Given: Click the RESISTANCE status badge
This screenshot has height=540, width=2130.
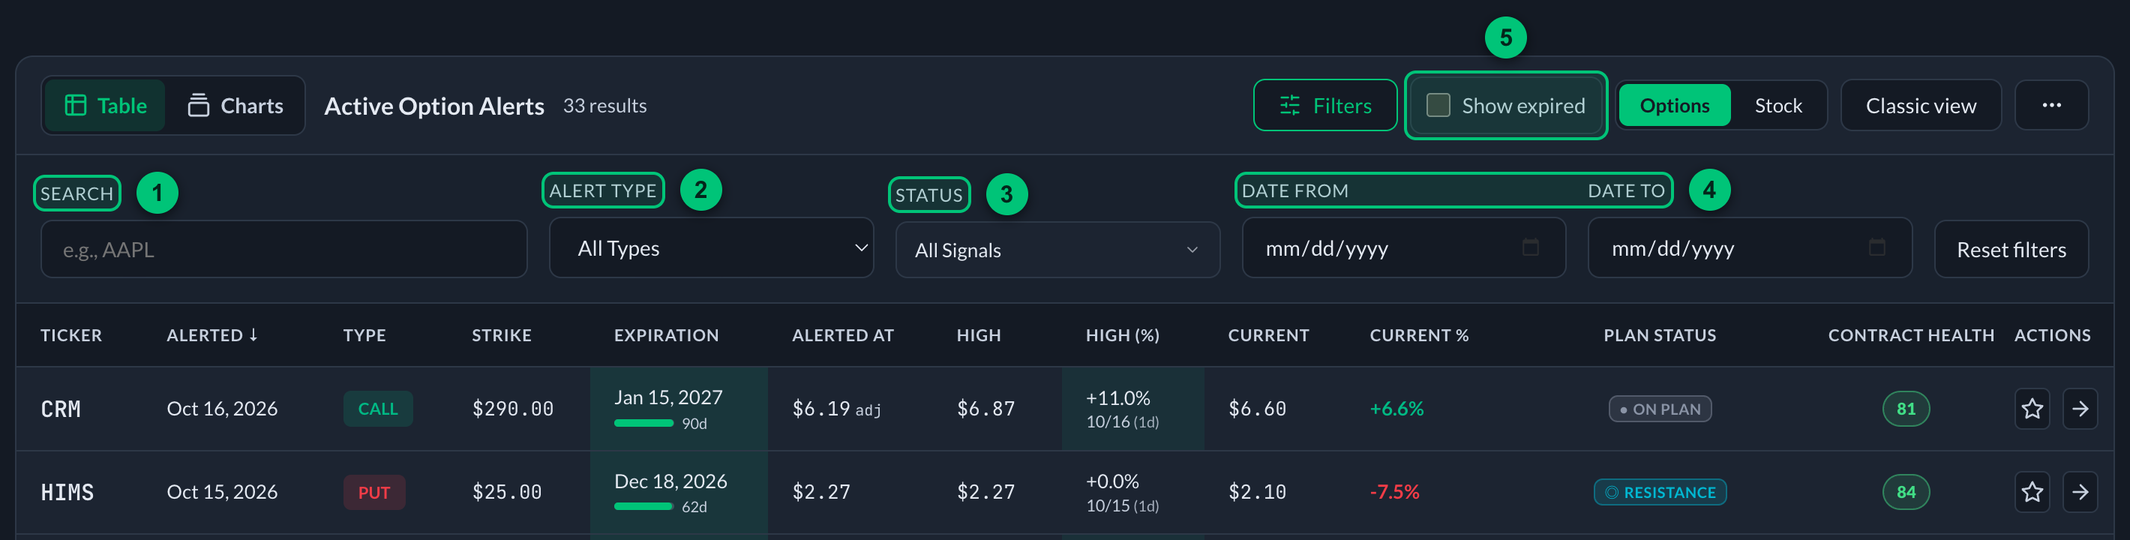Looking at the screenshot, I should pyautogui.click(x=1660, y=492).
